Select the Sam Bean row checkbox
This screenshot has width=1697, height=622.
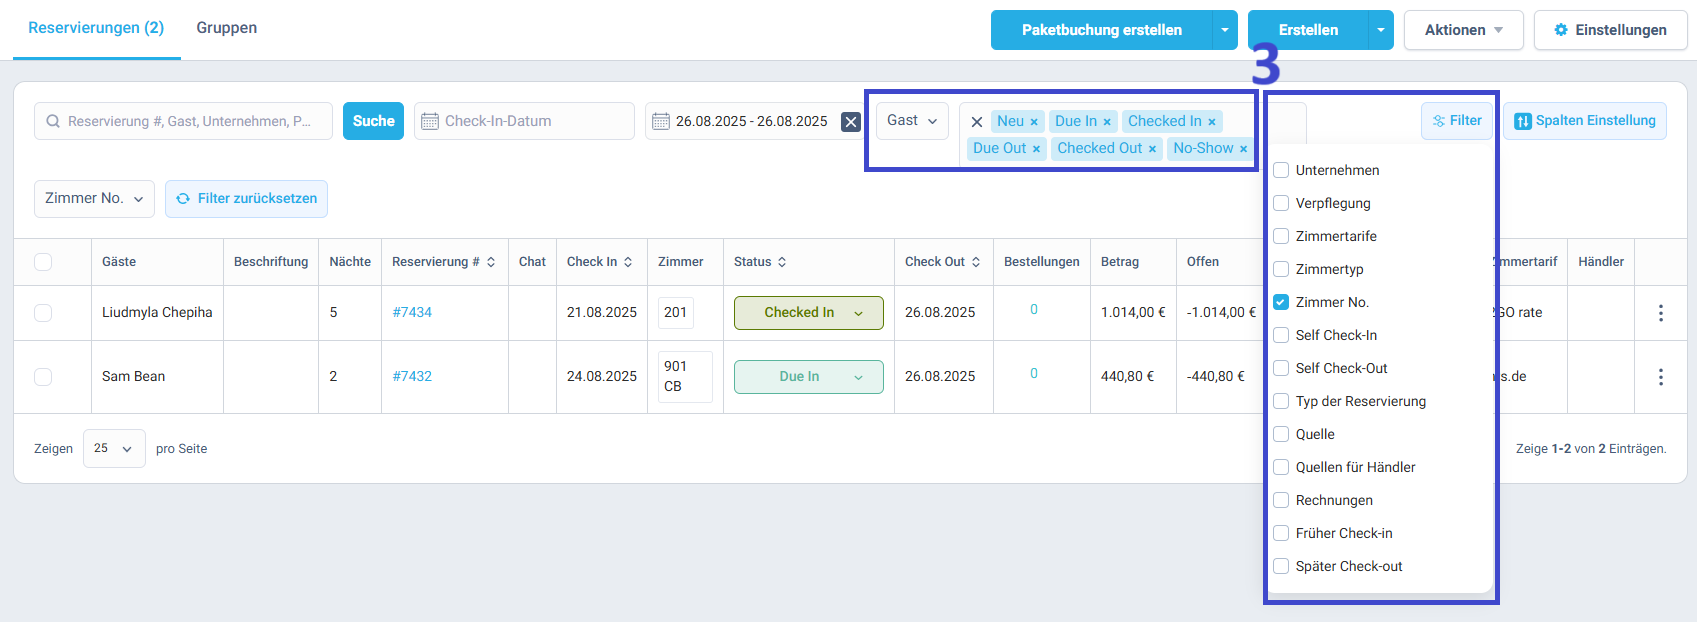(43, 377)
